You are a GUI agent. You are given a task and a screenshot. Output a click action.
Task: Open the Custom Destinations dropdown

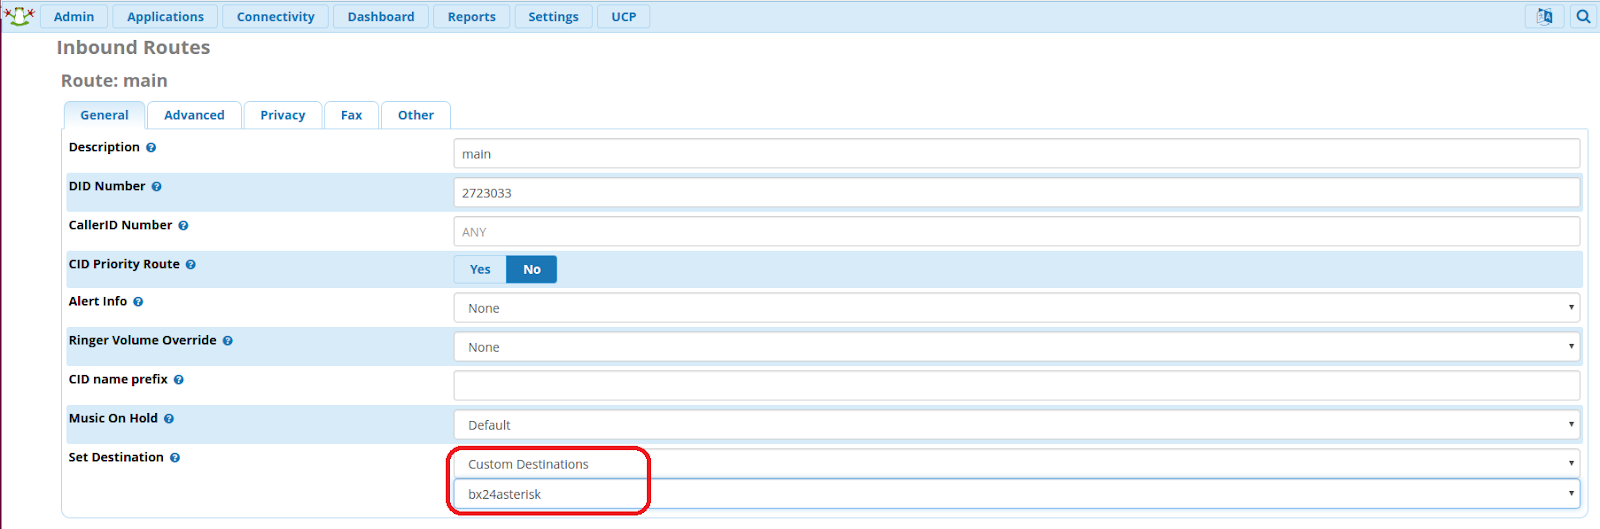click(1017, 464)
